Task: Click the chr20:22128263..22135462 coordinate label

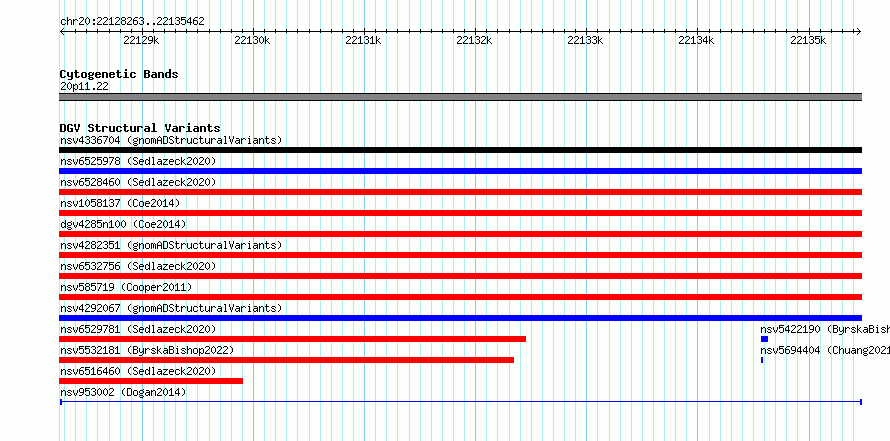Action: [132, 22]
